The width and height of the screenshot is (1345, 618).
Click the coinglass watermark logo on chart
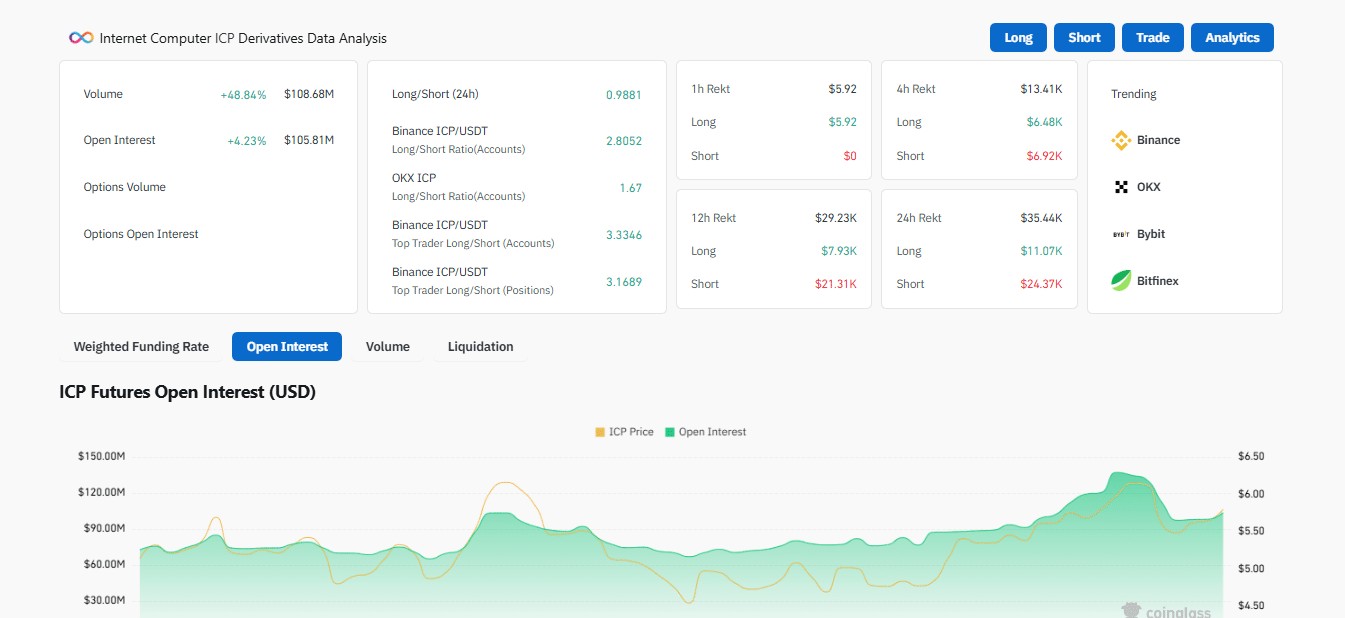(1166, 611)
